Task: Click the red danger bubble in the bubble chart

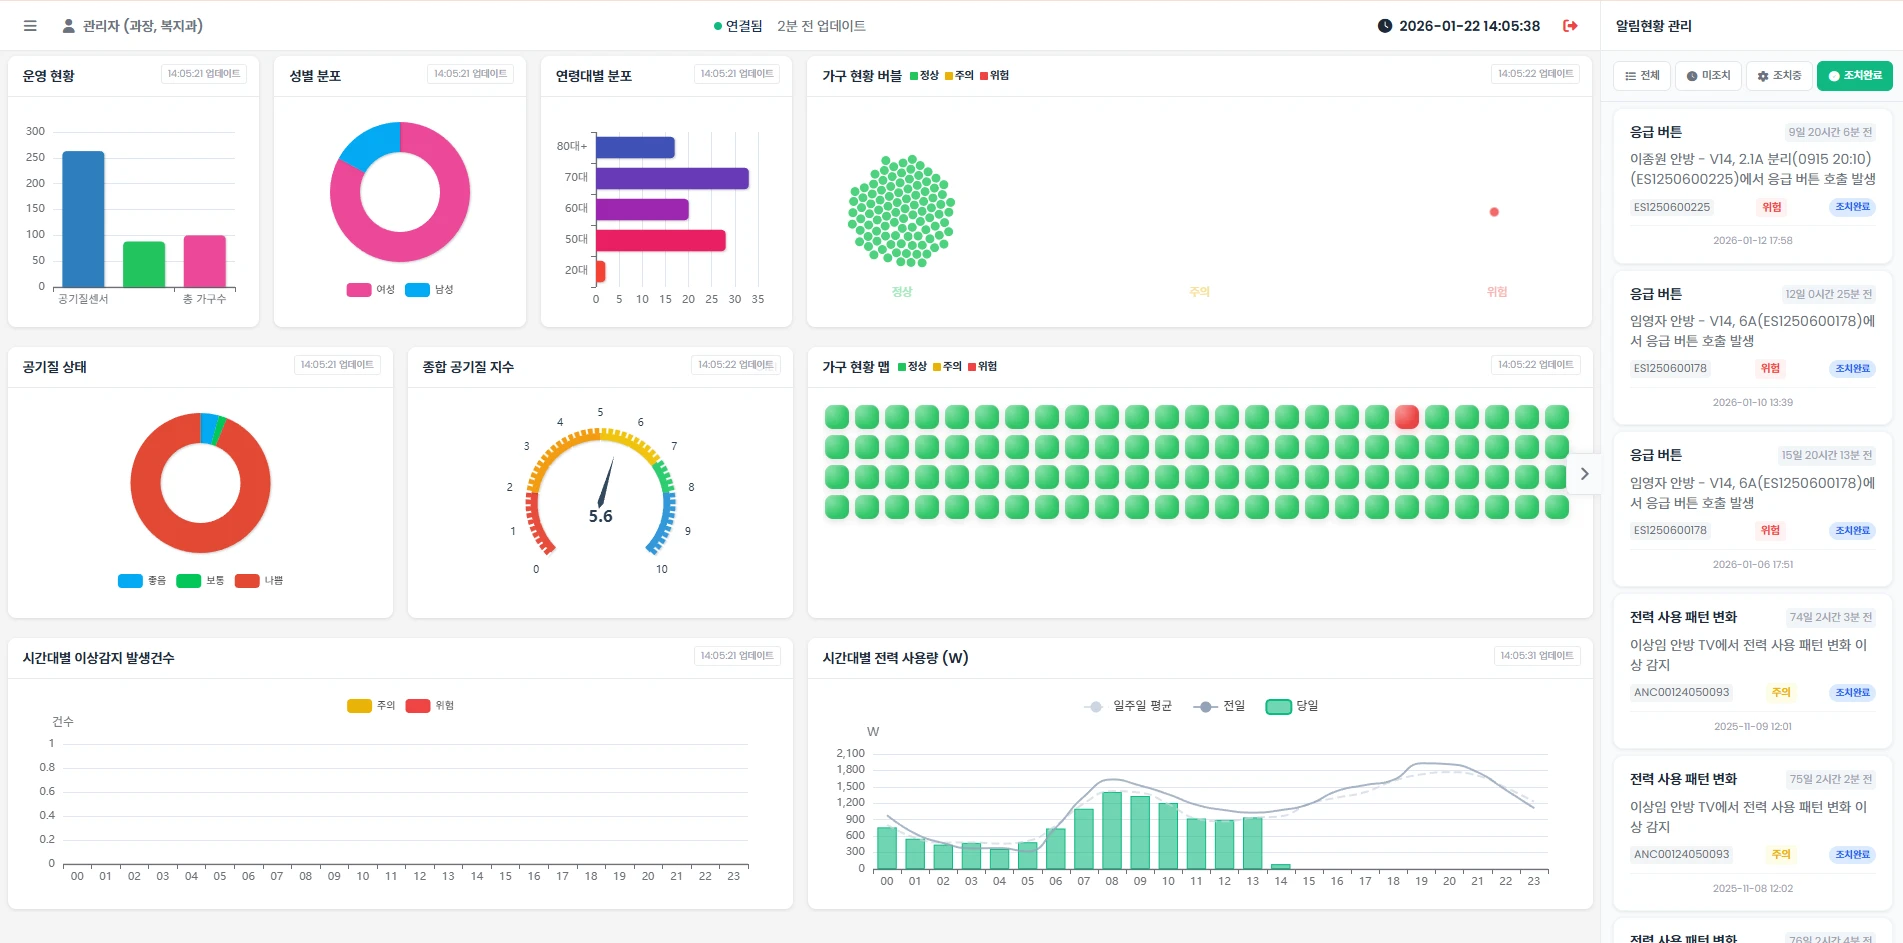Action: [1494, 212]
